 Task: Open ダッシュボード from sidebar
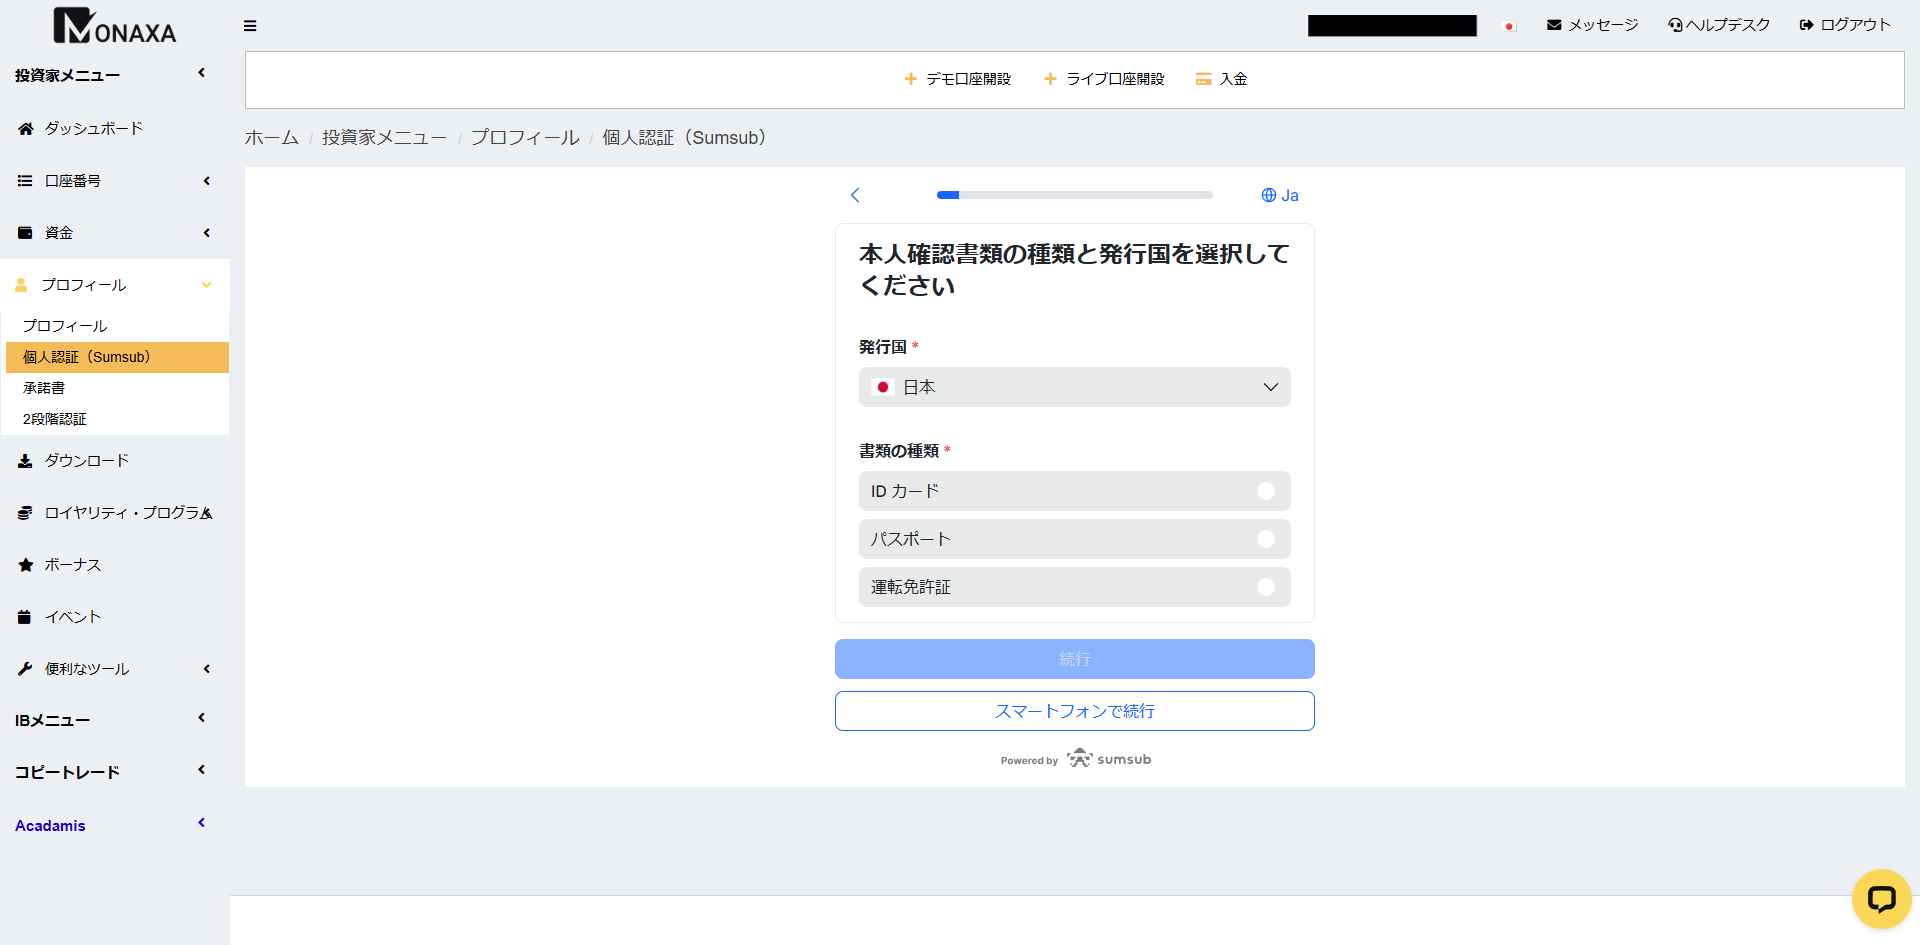[x=93, y=129]
